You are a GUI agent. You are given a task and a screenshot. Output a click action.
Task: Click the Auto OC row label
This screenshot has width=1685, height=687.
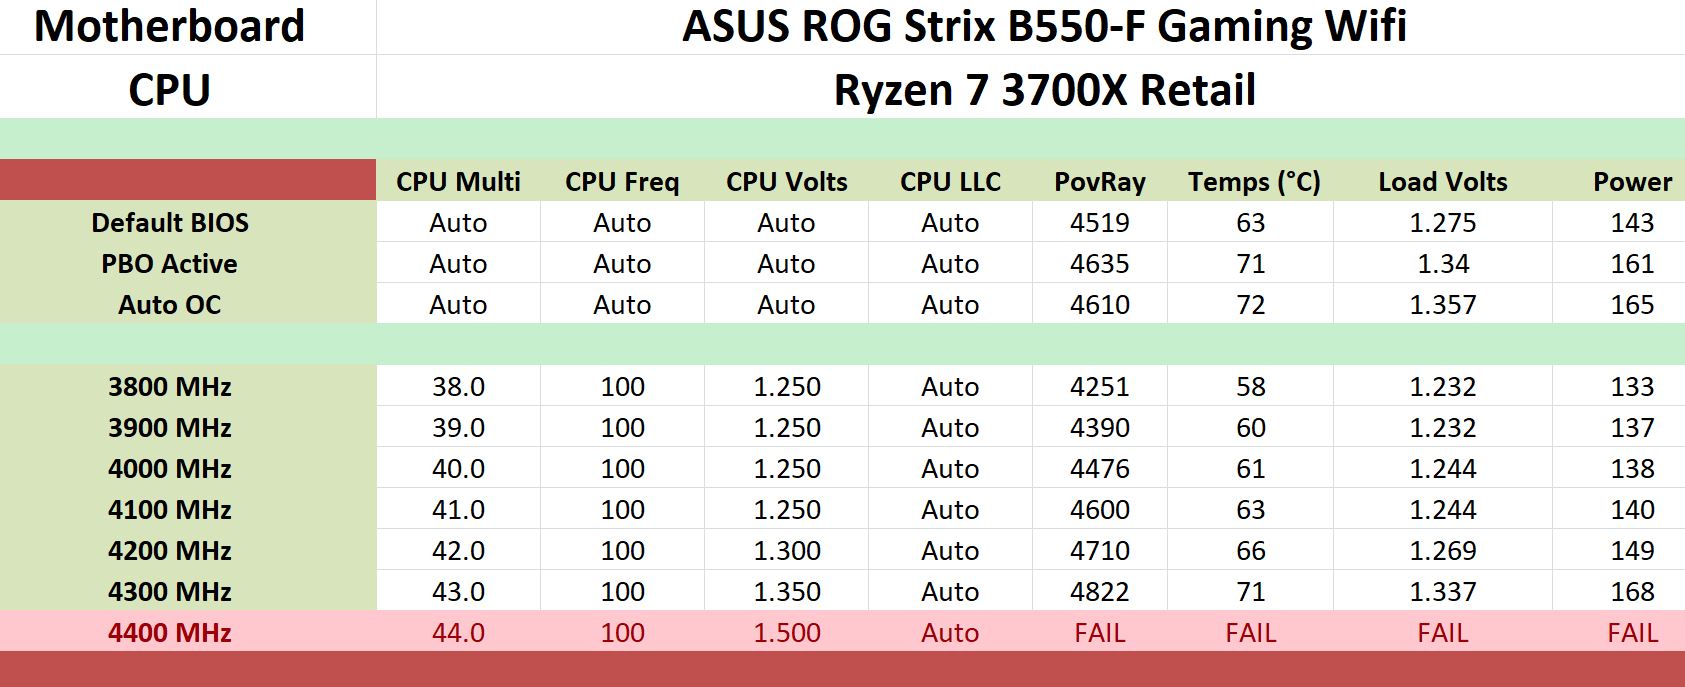[x=170, y=305]
